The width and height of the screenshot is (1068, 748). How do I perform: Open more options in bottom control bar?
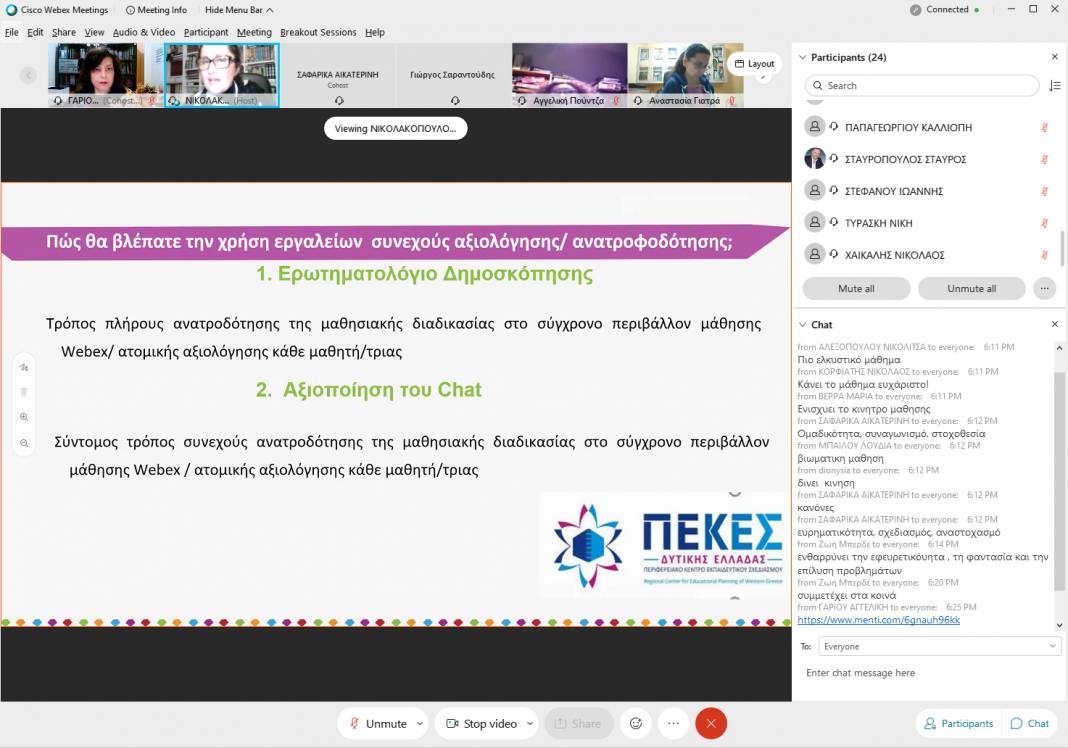(x=673, y=723)
